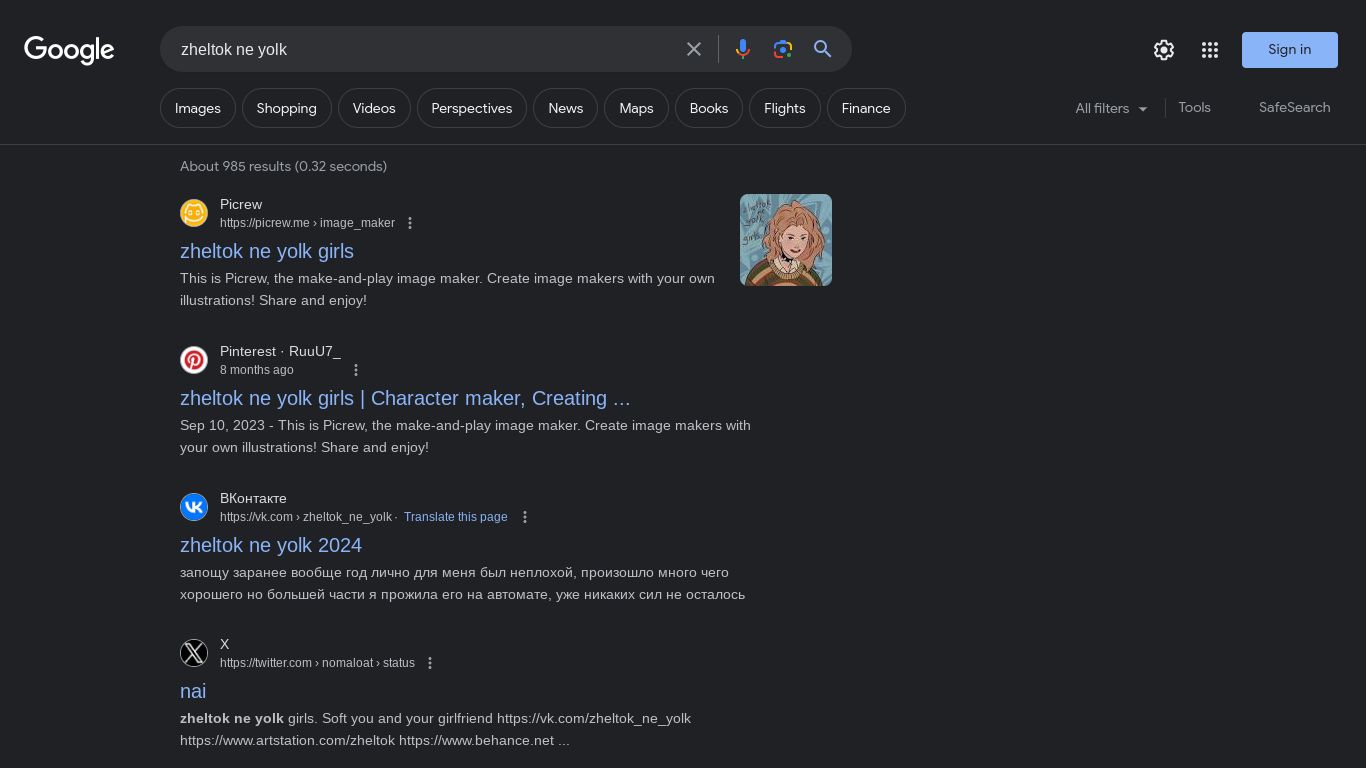
Task: Click Translate this page link
Action: [455, 517]
